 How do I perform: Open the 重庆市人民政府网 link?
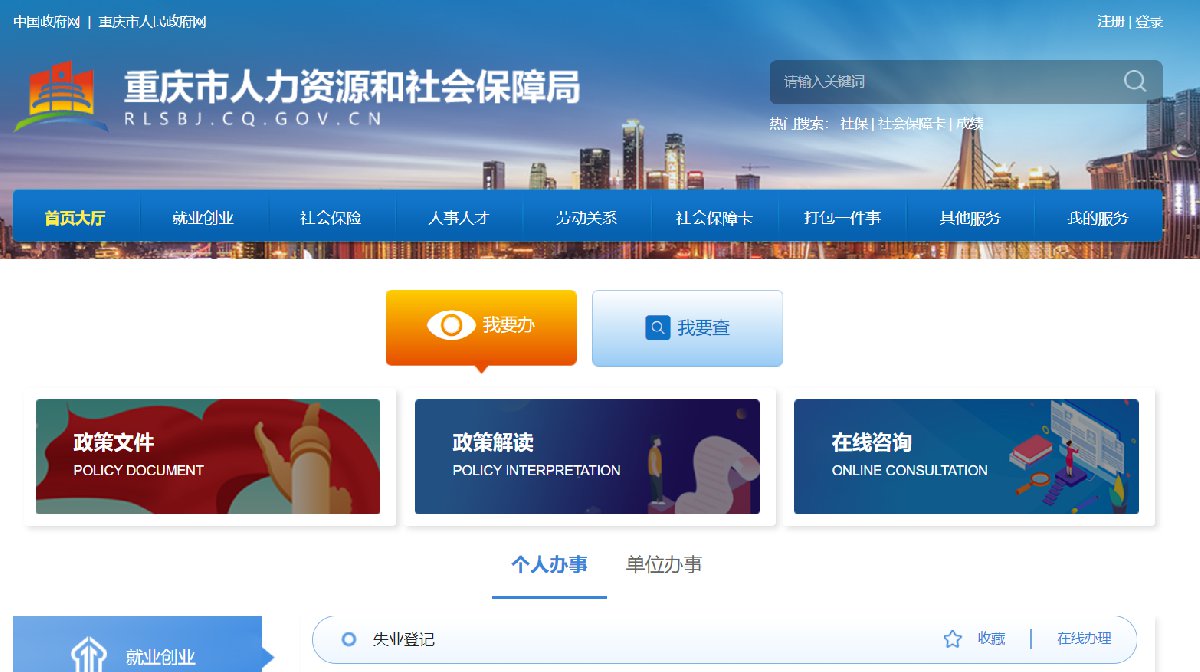point(152,22)
